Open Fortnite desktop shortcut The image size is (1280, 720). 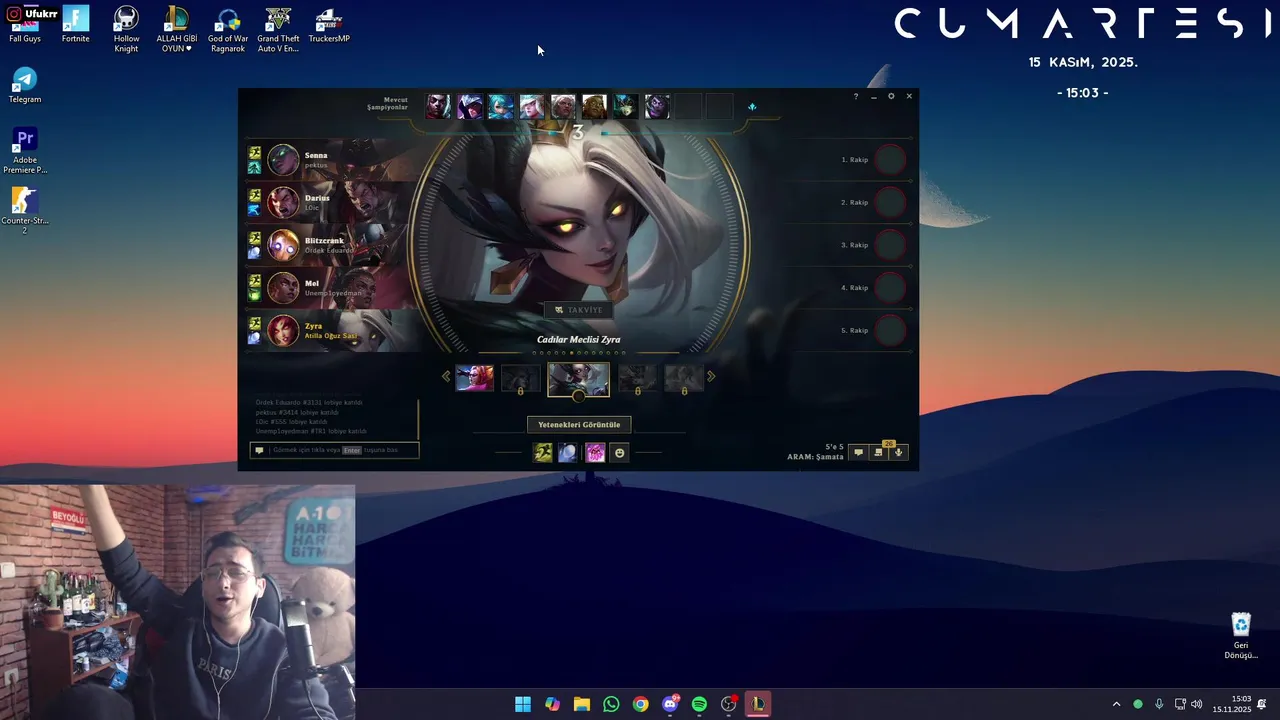coord(76,25)
